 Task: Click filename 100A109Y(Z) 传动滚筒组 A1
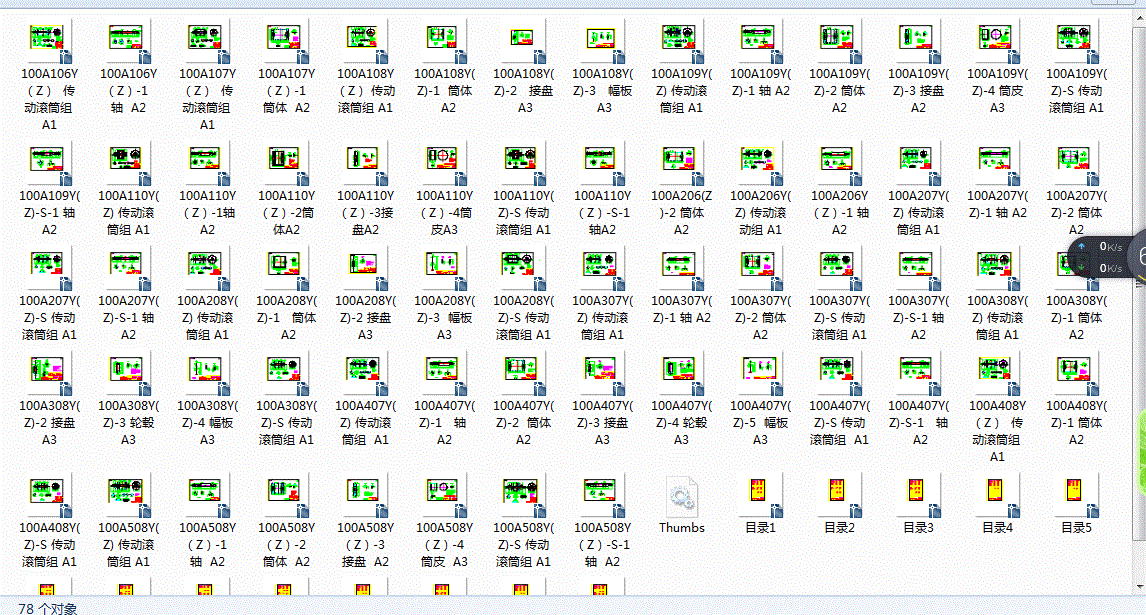point(681,91)
